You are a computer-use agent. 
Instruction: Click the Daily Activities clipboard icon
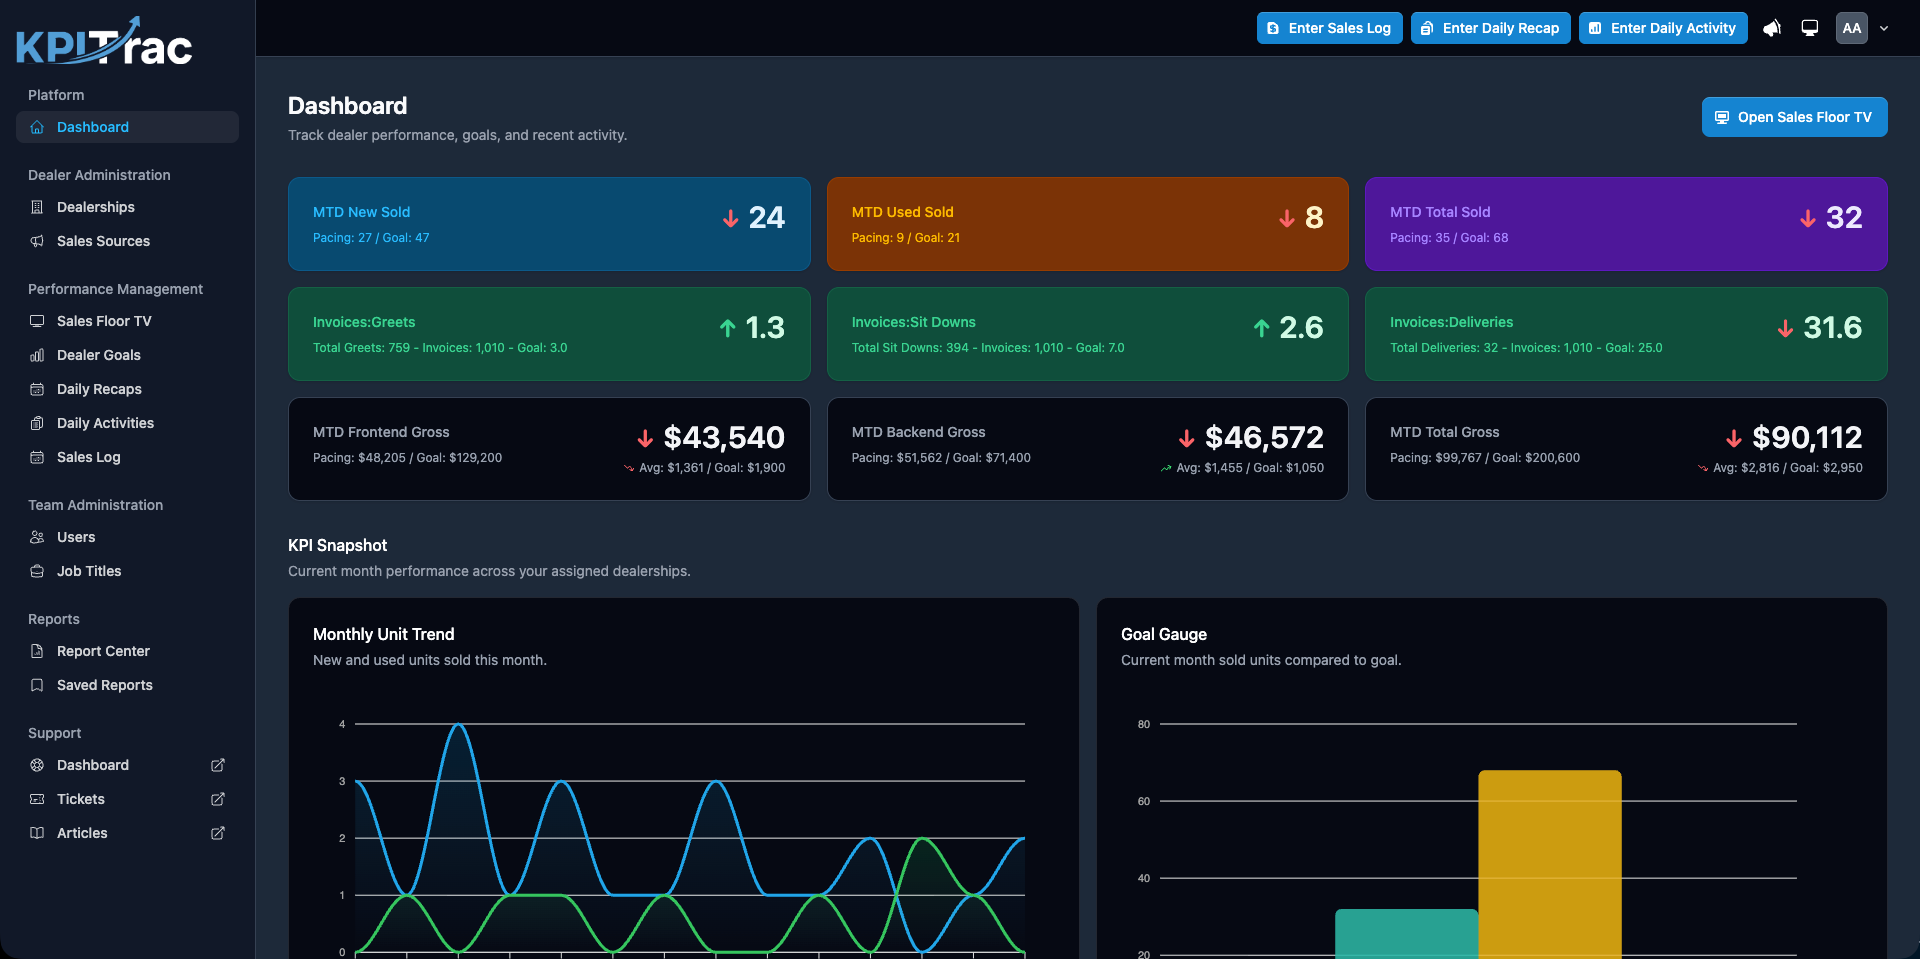[x=37, y=423]
